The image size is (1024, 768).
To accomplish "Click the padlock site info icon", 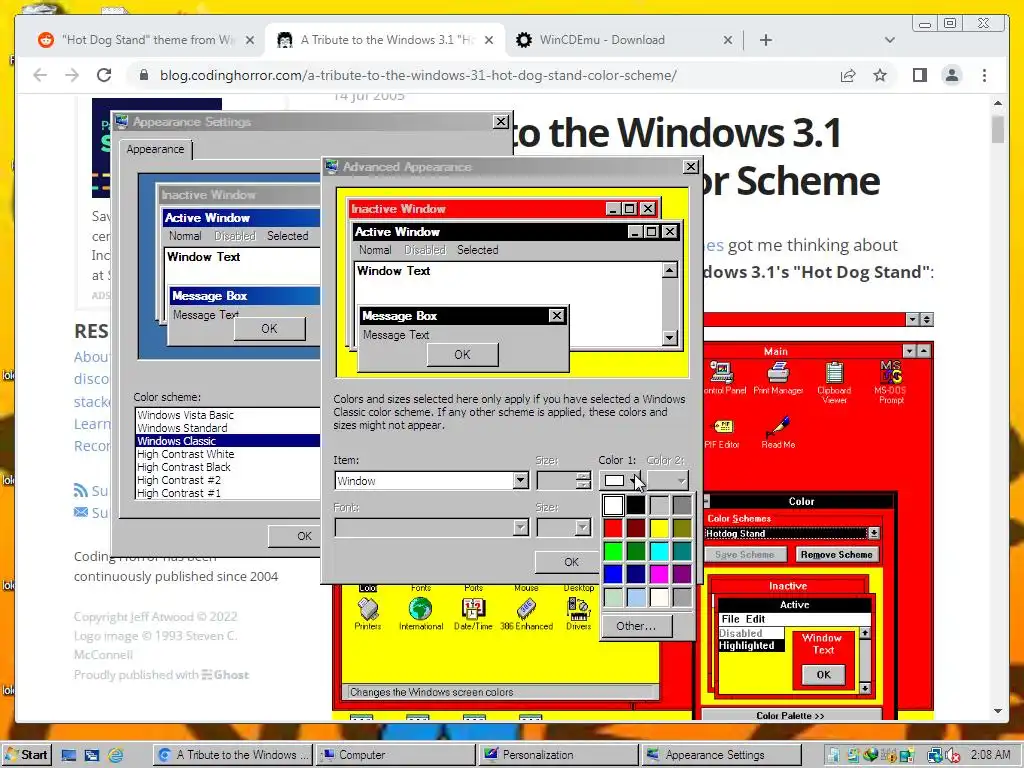I will 144,75.
